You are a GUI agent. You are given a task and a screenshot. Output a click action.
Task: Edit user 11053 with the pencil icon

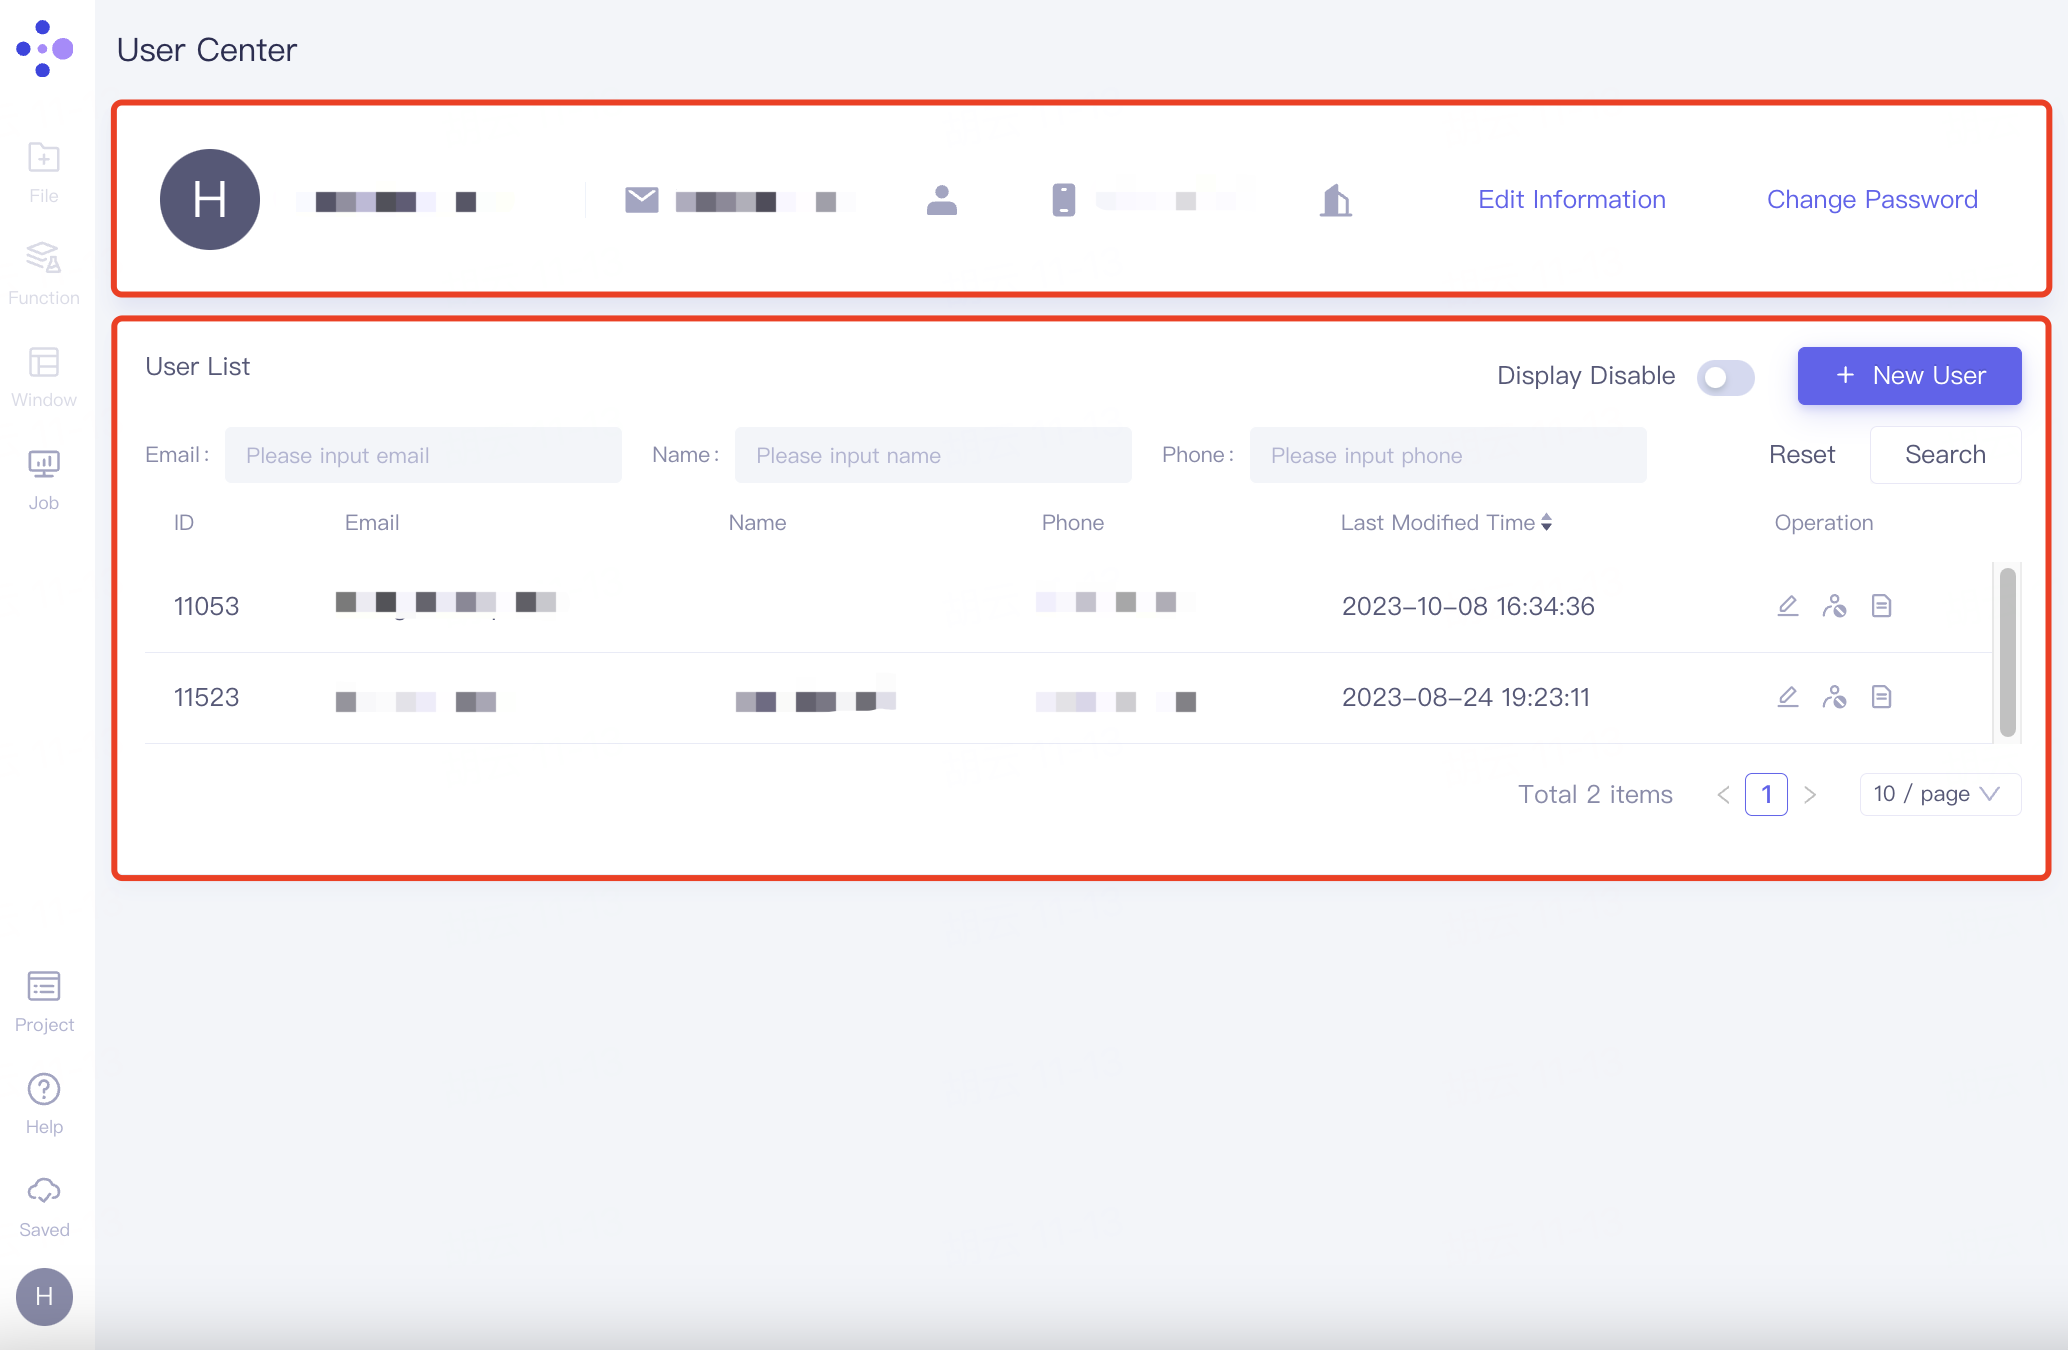[x=1788, y=605]
